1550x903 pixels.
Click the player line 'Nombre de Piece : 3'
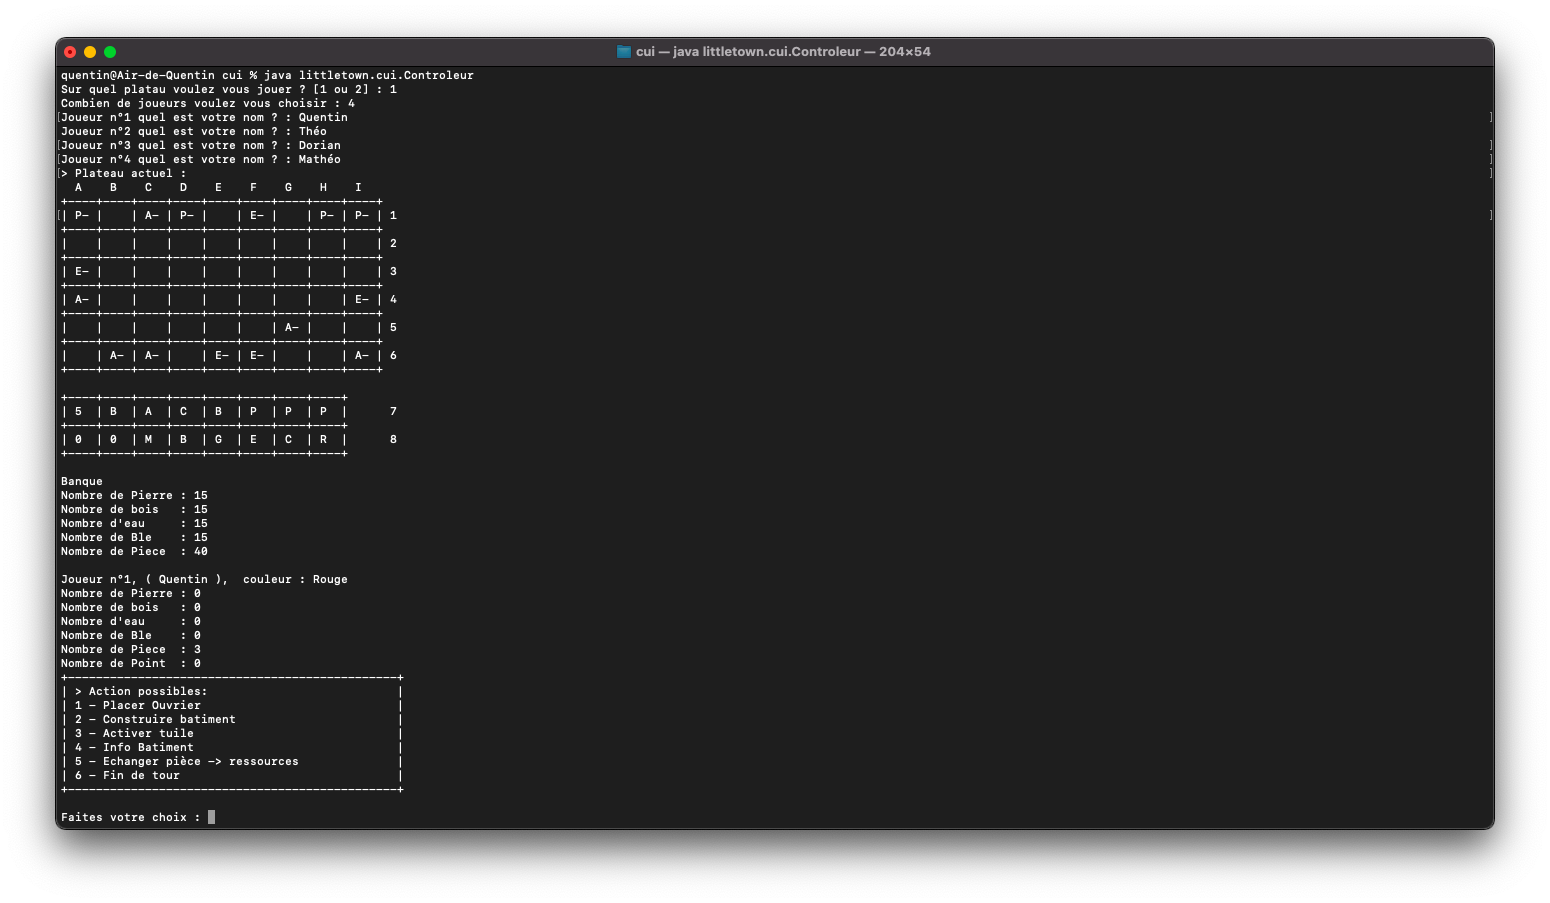(x=131, y=649)
